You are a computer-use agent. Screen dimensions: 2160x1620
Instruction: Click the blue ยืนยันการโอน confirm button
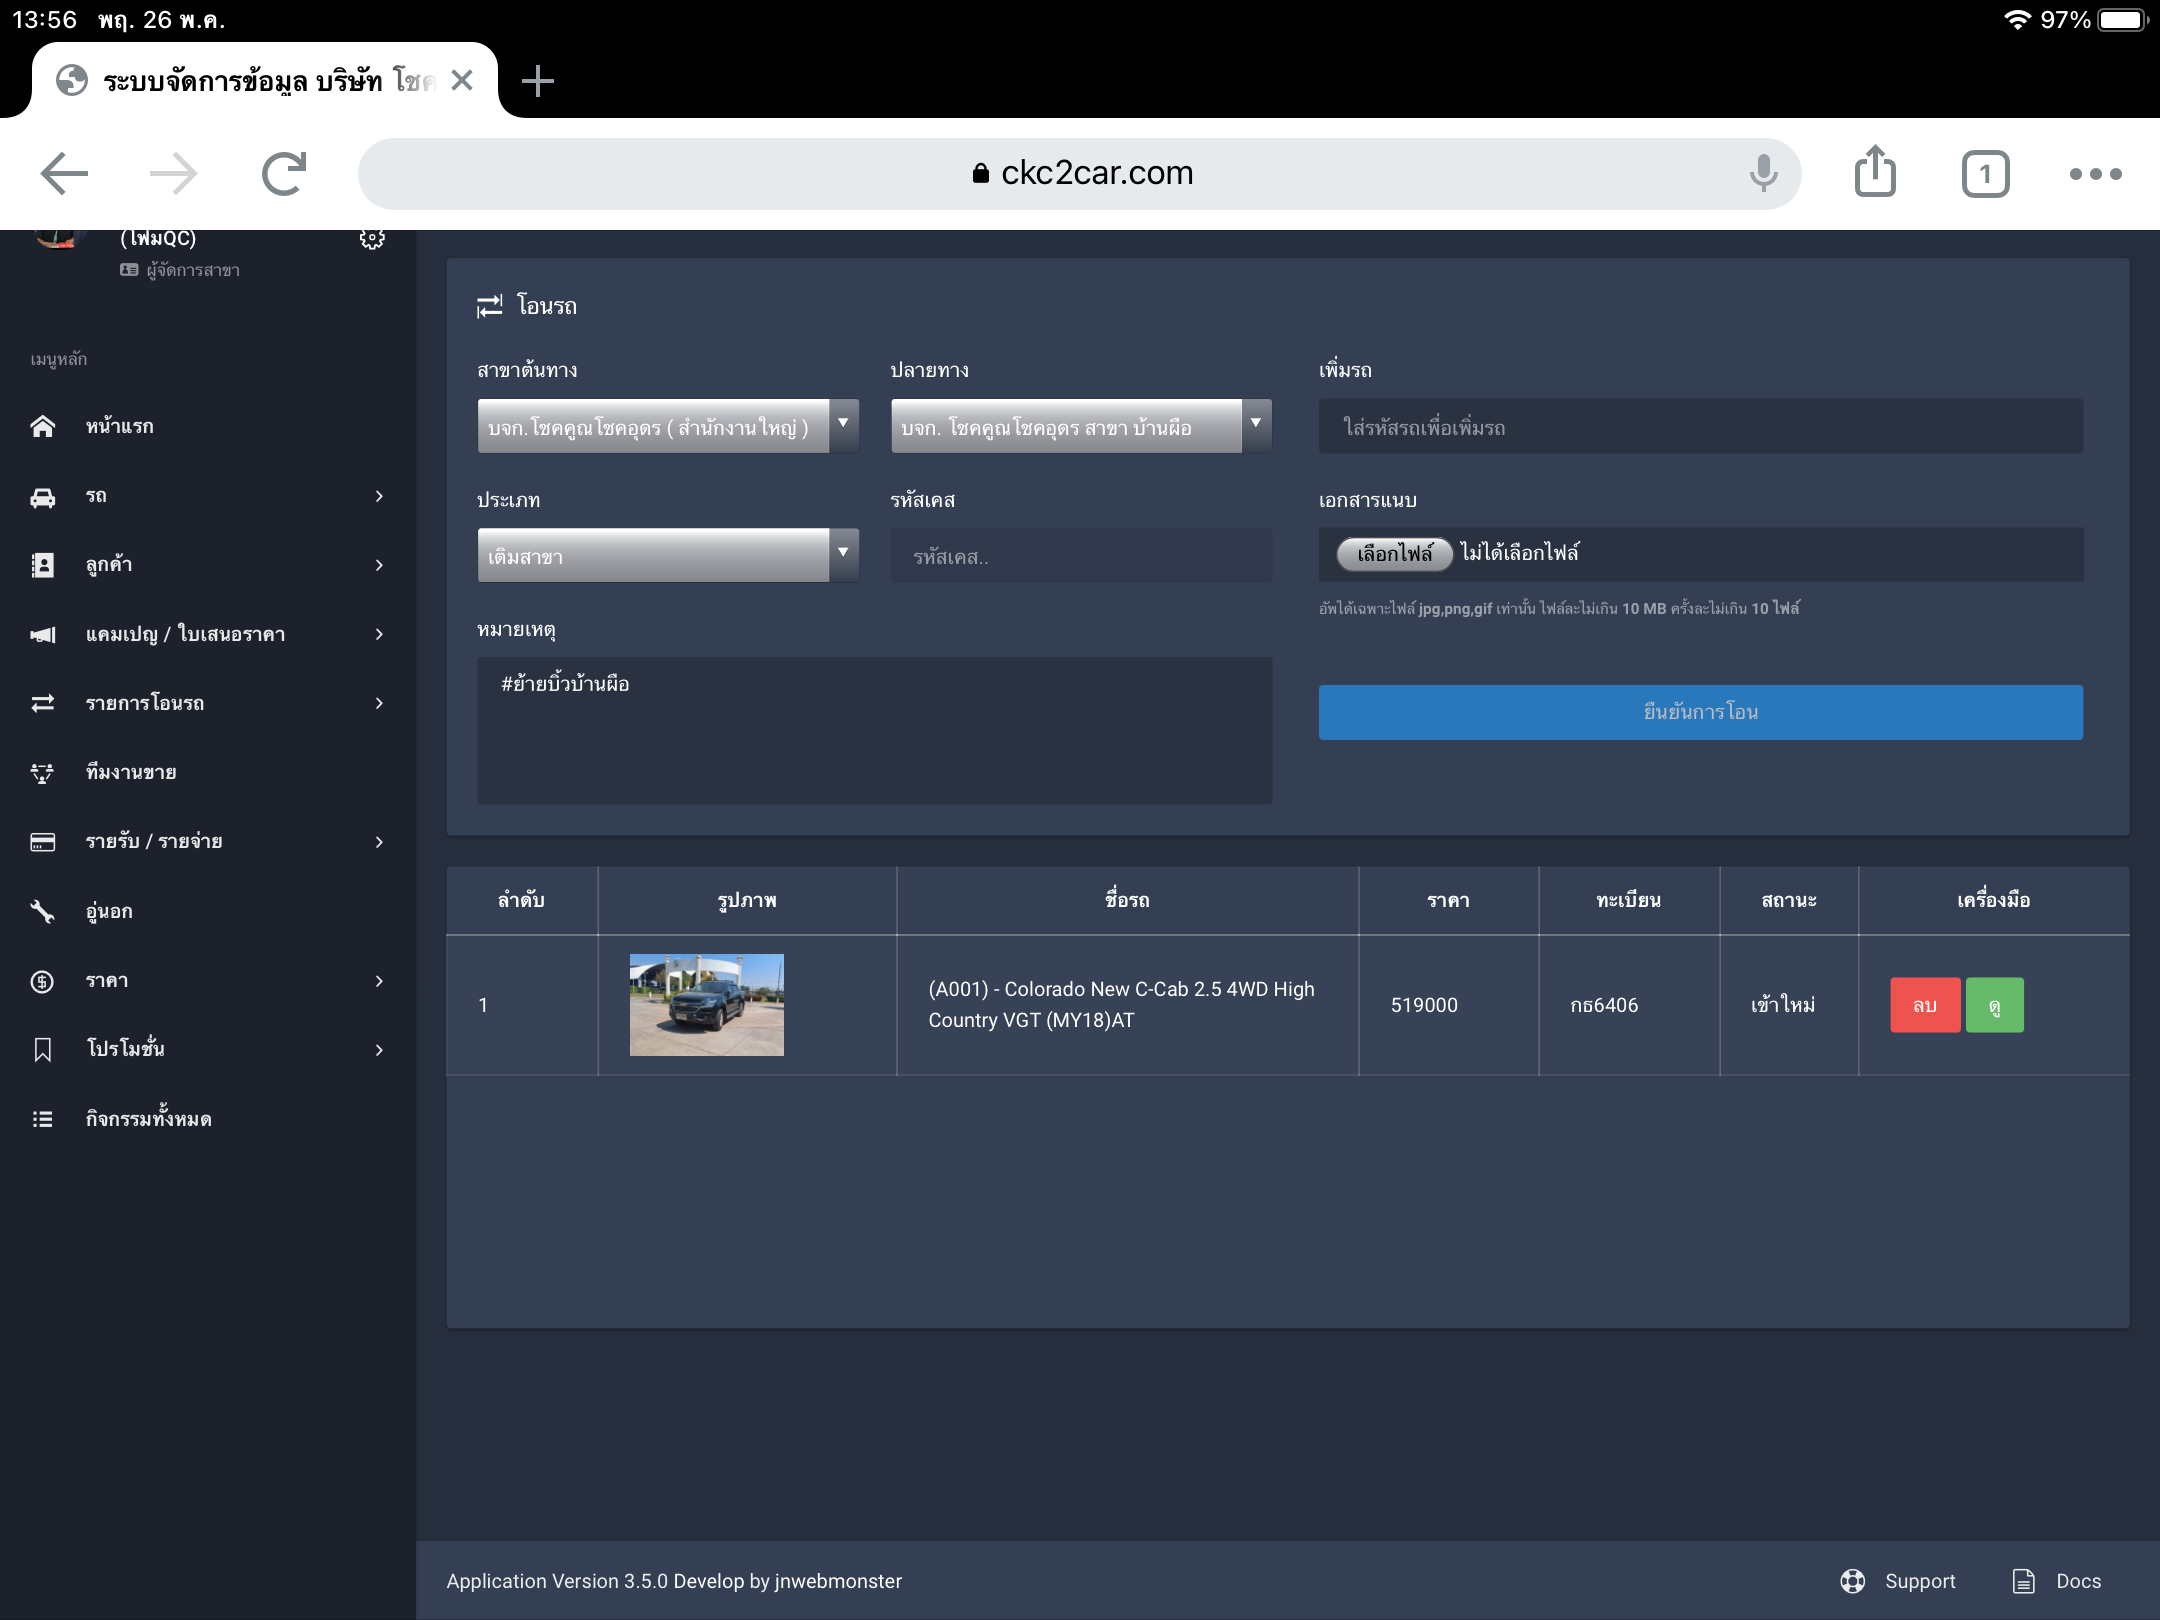1700,712
